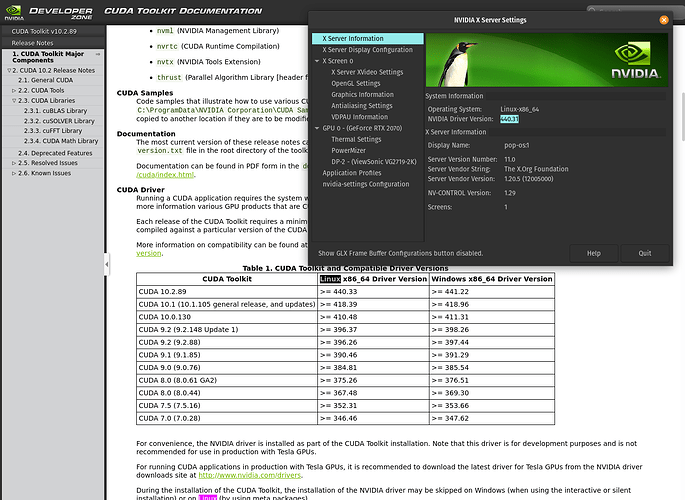This screenshot has height=500, width=685.
Task: Click highlighted Linux word in table header
Action: [x=330, y=279]
